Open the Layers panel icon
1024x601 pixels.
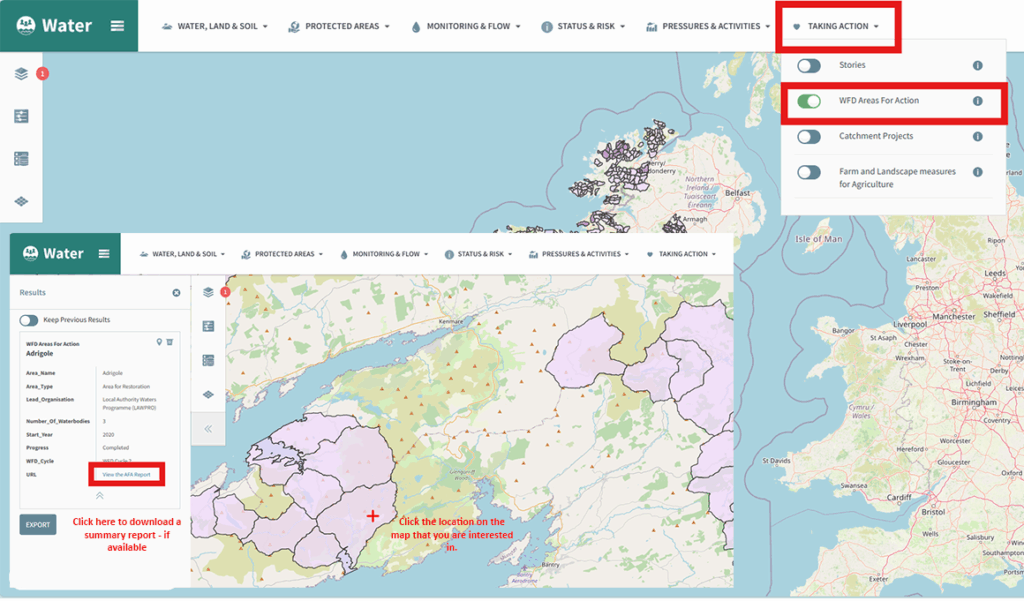pos(22,73)
